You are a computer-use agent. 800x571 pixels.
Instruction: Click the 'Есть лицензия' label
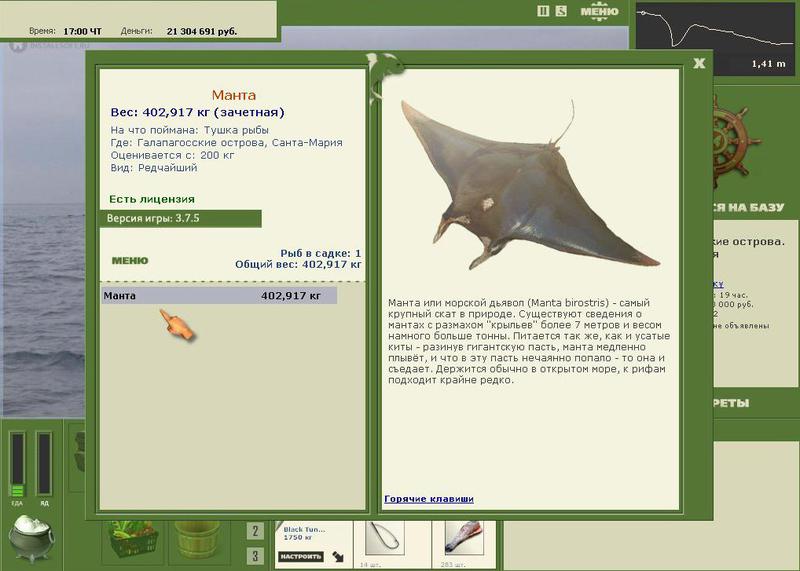pos(152,199)
